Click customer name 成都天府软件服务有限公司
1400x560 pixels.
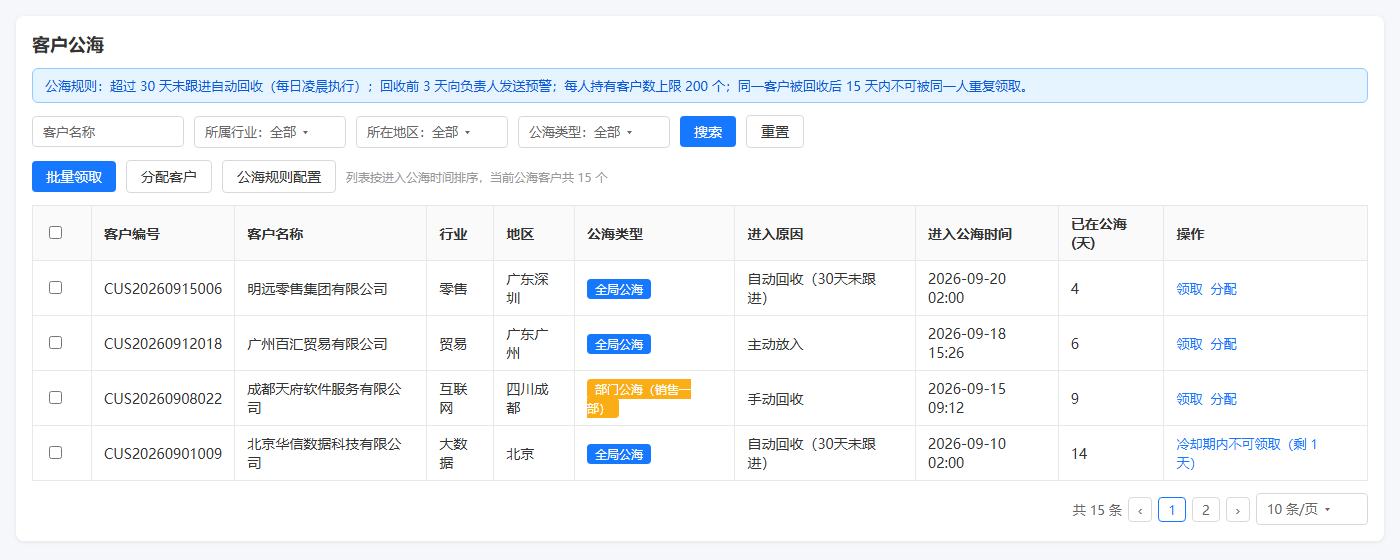[x=324, y=399]
